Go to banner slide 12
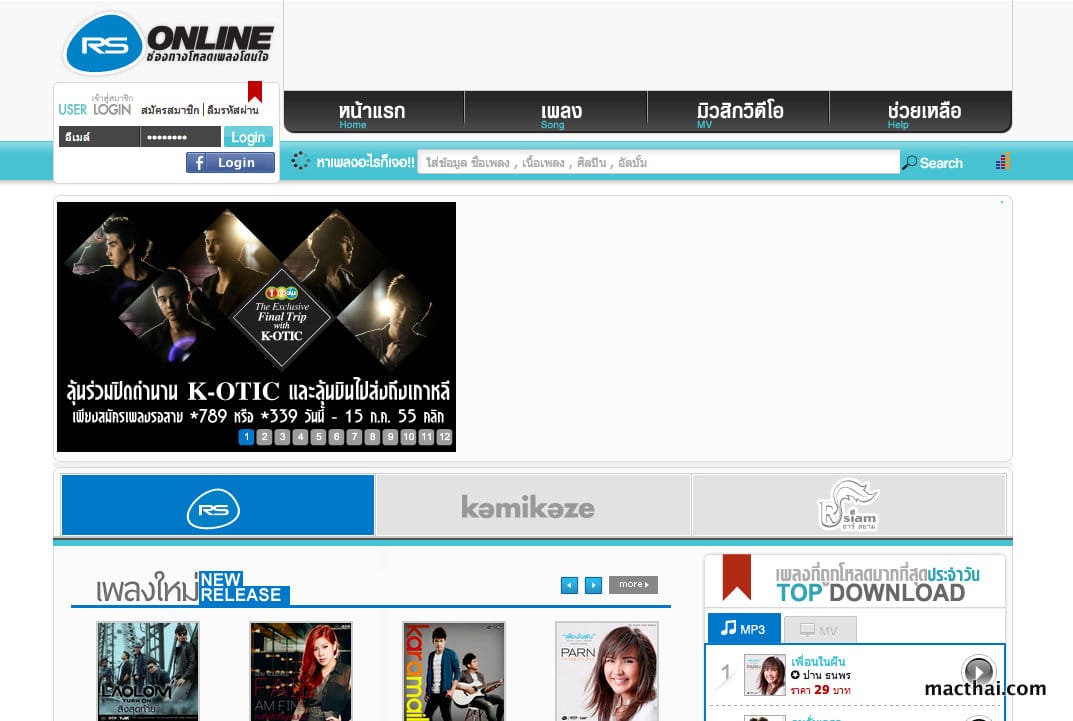The image size is (1073, 721). click(444, 436)
